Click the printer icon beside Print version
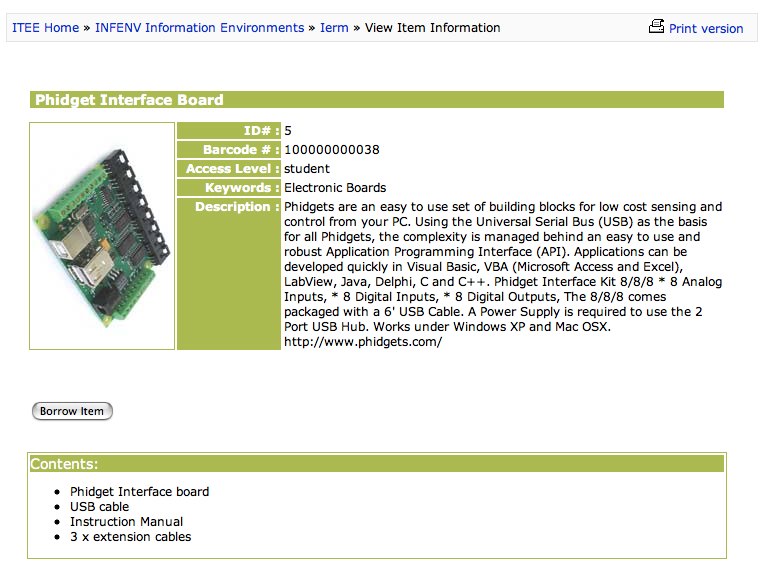The image size is (766, 578). click(656, 26)
